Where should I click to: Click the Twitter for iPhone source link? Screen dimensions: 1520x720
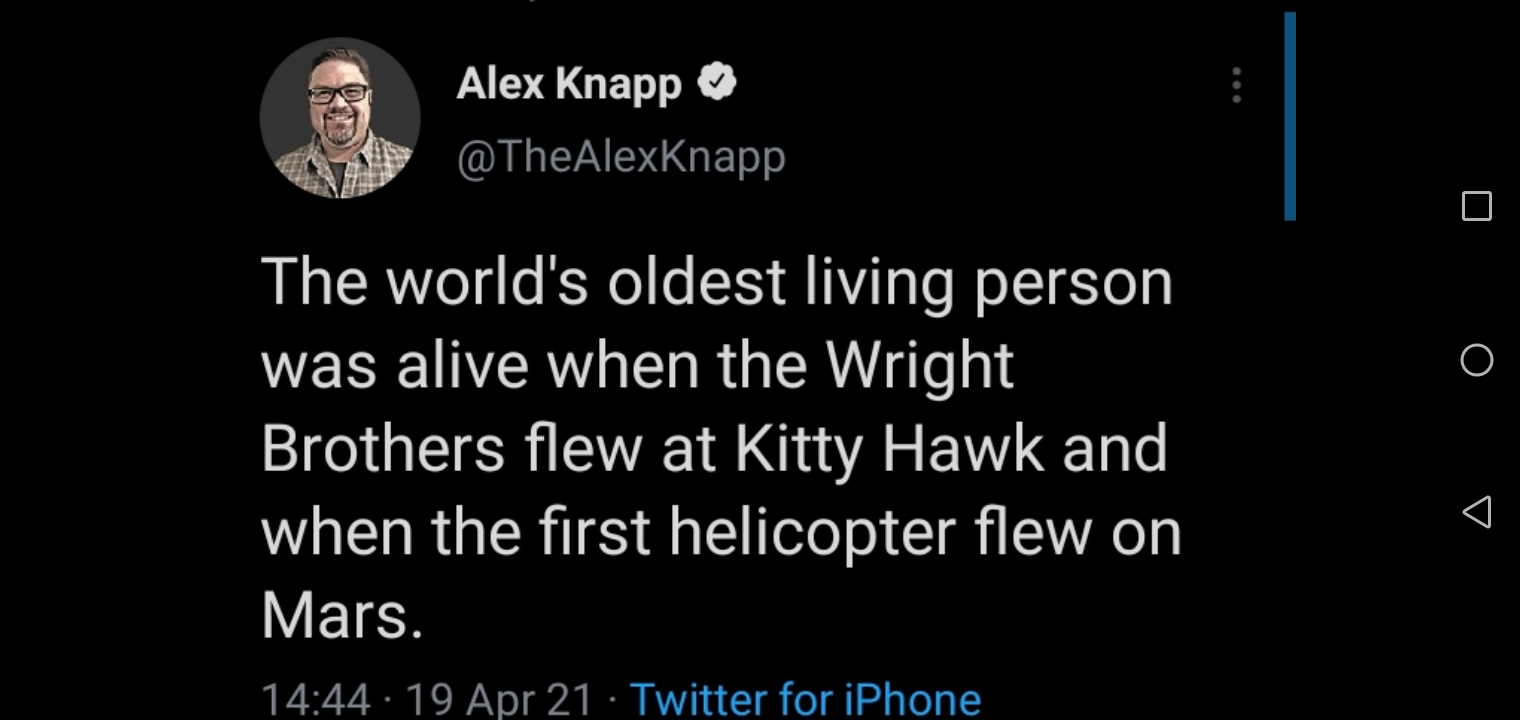click(x=805, y=698)
